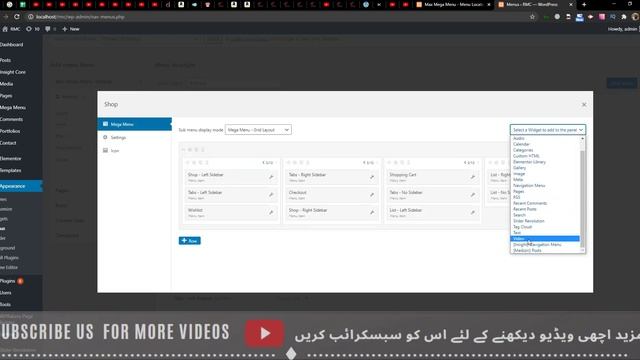
Task: Click New in the admin bar
Action: pyautogui.click(x=71, y=29)
